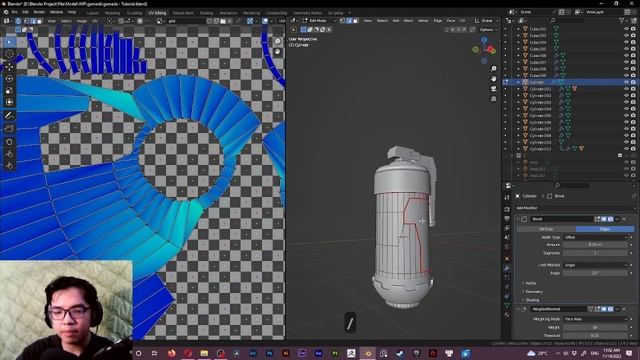Disable Cube.006 in renders via camera icon
The width and height of the screenshot is (640, 360).
coord(633,56)
